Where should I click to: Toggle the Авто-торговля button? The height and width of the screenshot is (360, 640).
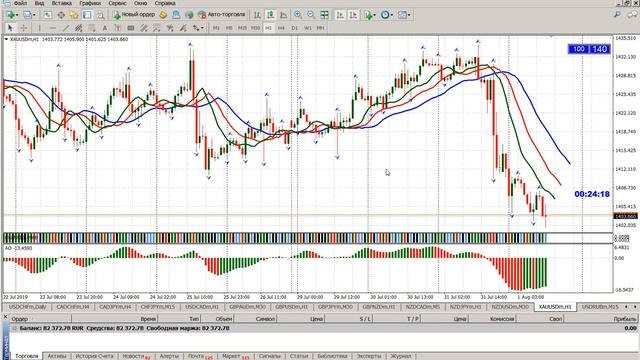(222, 15)
